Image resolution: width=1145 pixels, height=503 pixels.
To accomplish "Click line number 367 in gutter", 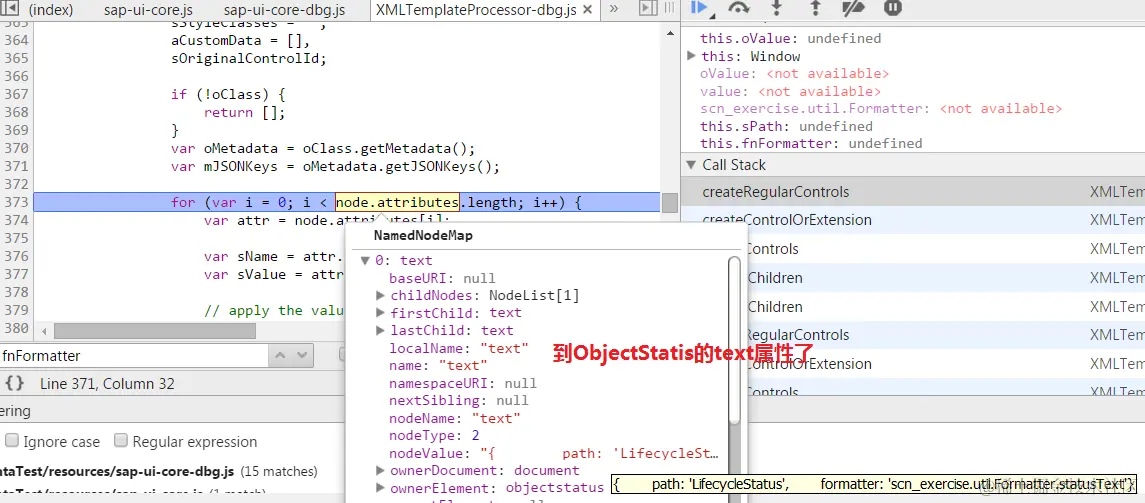I will pyautogui.click(x=16, y=94).
